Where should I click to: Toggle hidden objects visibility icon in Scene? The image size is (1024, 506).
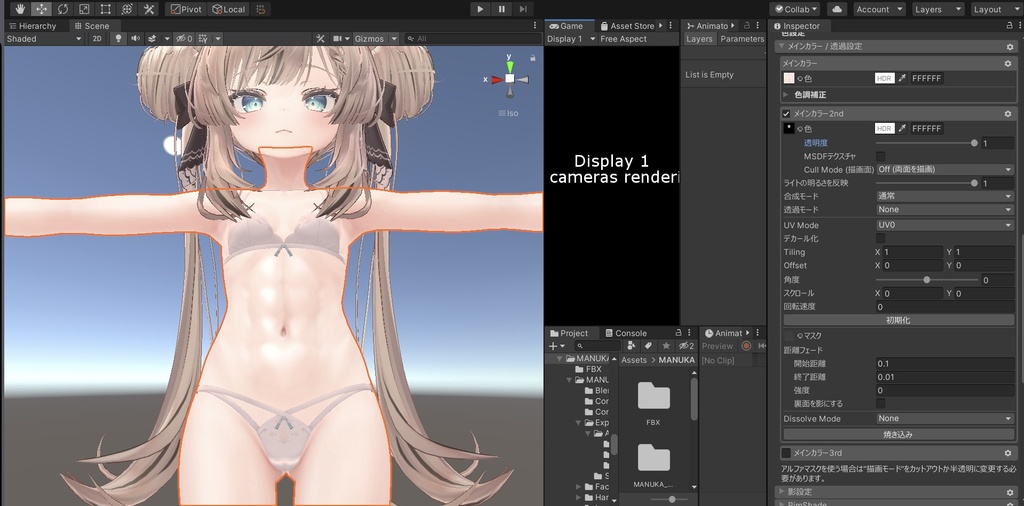[x=184, y=39]
